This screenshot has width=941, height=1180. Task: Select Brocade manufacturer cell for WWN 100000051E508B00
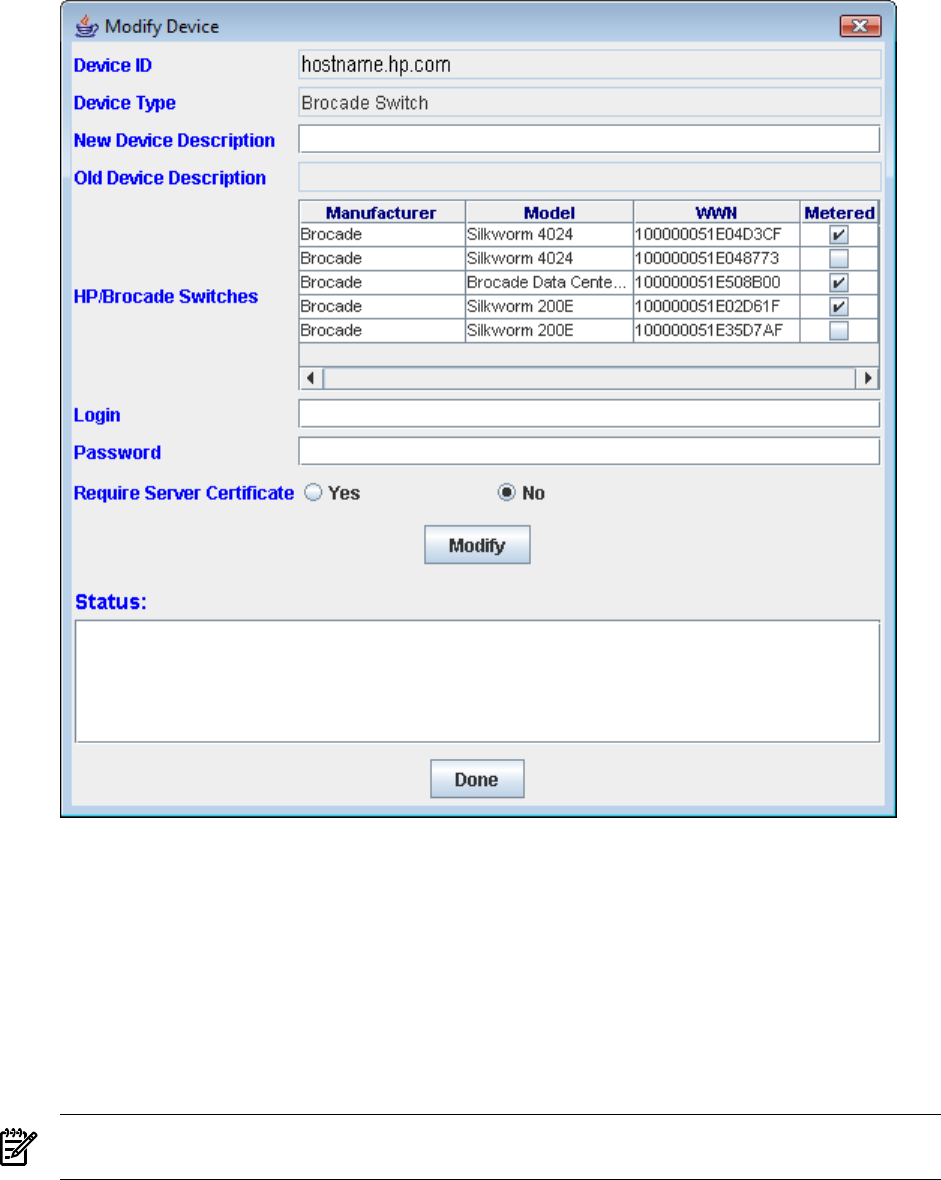coord(382,283)
